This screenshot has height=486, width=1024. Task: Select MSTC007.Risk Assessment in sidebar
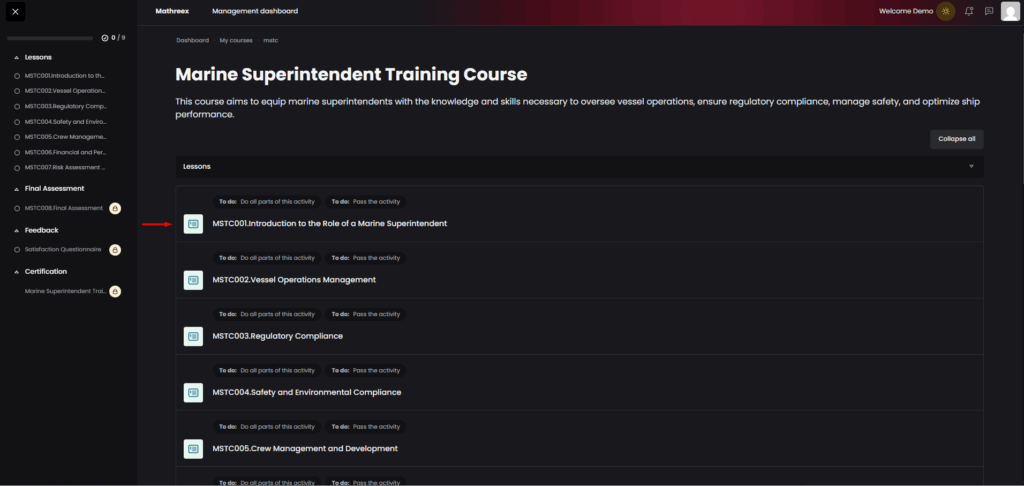[x=65, y=168]
